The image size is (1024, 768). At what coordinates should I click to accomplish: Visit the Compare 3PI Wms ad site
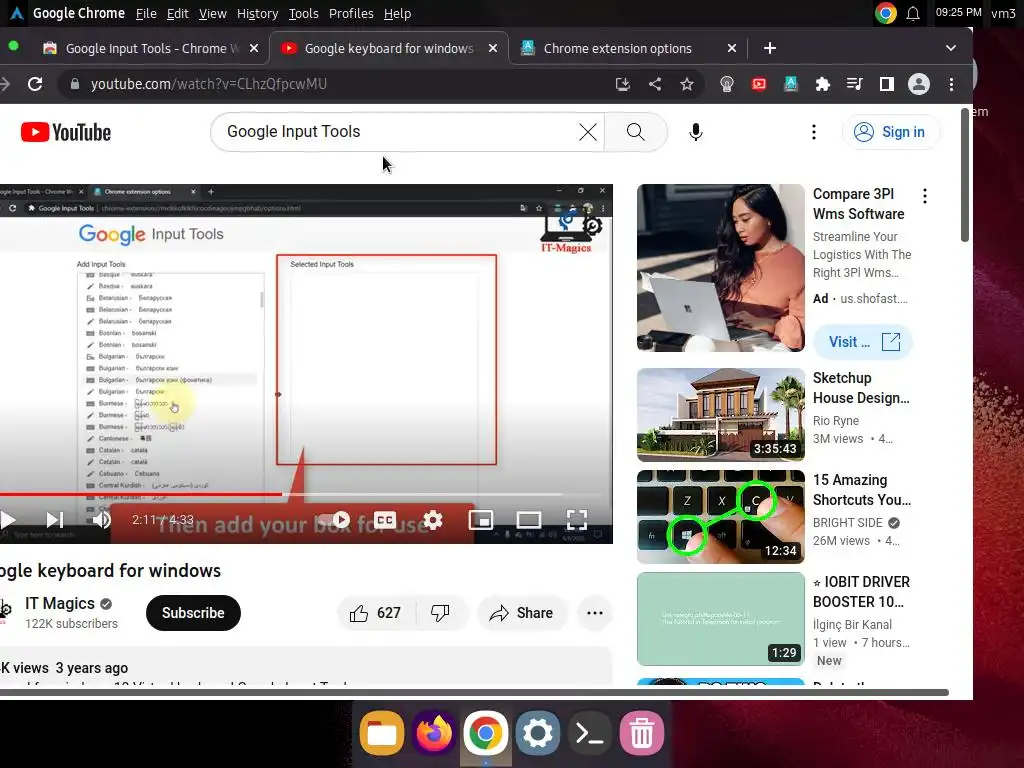tap(863, 342)
